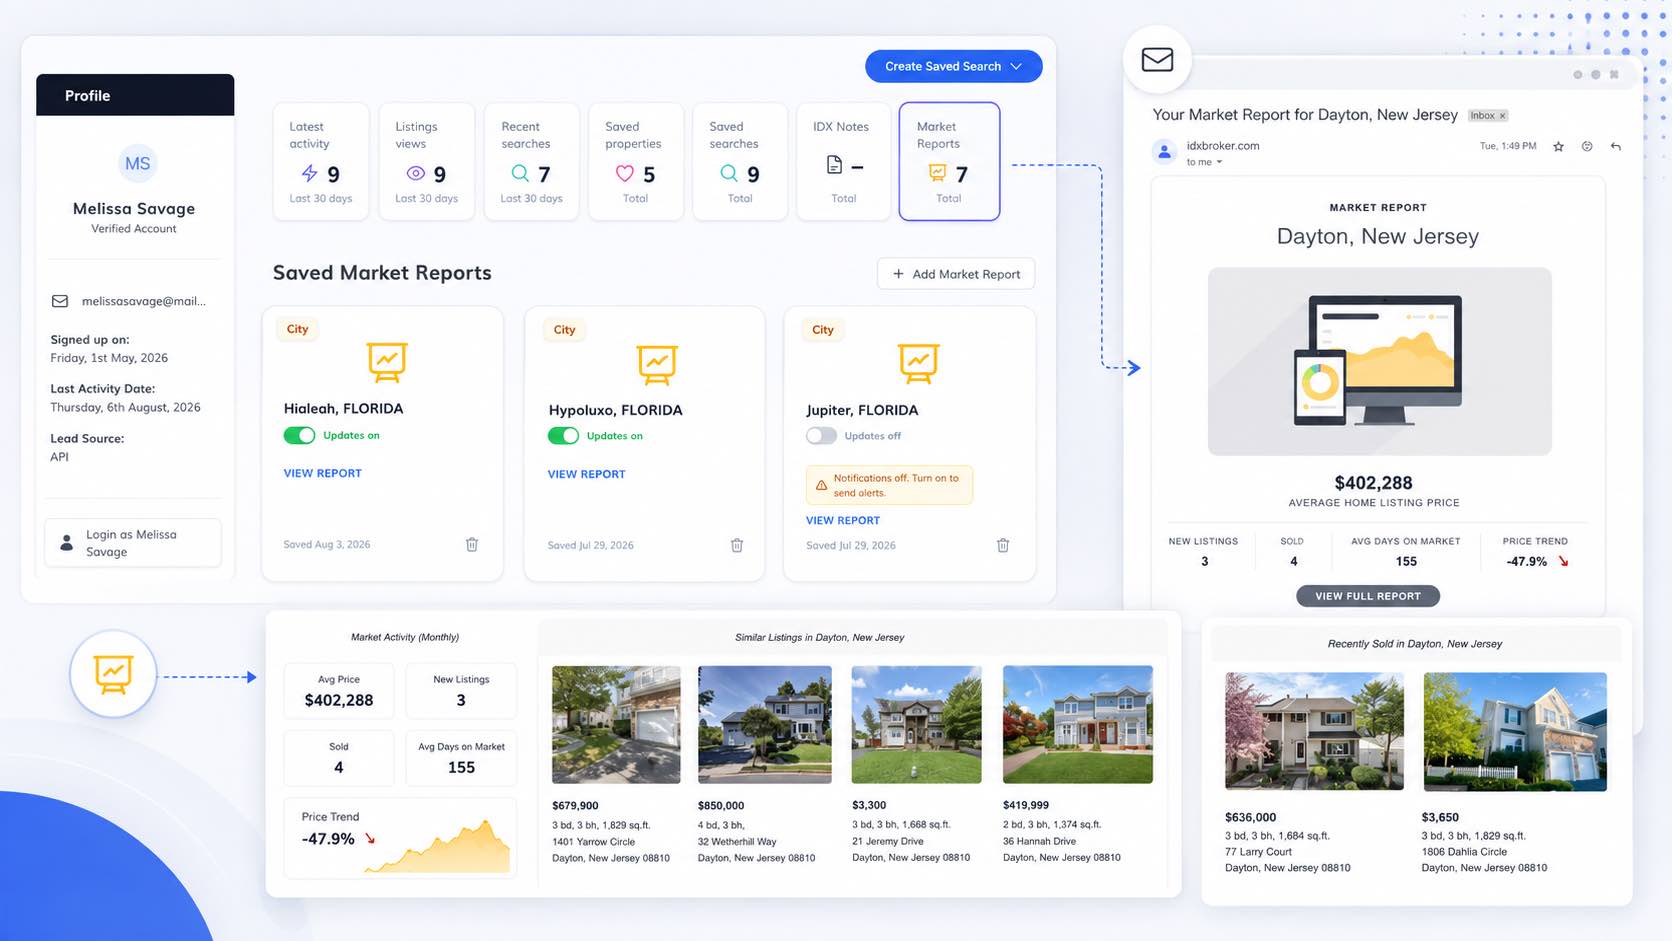Screen dimensions: 1672x941
Task: Reply to the email using the arrow icon
Action: pyautogui.click(x=1616, y=146)
